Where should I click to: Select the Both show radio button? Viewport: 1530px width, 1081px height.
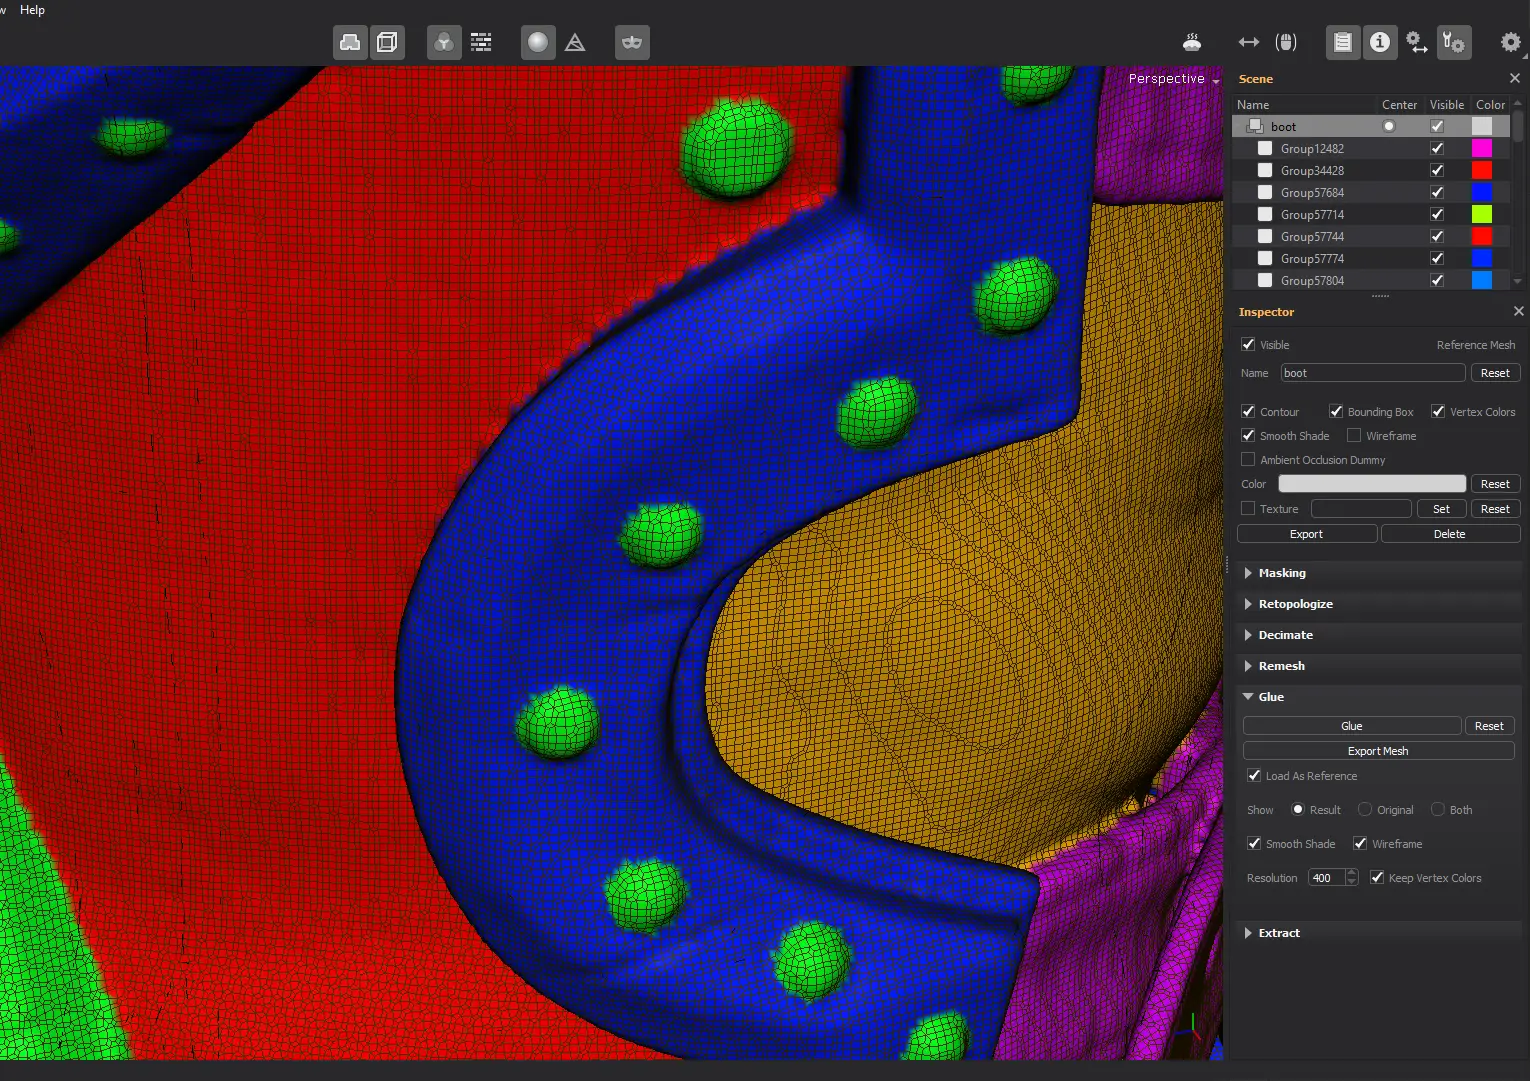point(1438,809)
